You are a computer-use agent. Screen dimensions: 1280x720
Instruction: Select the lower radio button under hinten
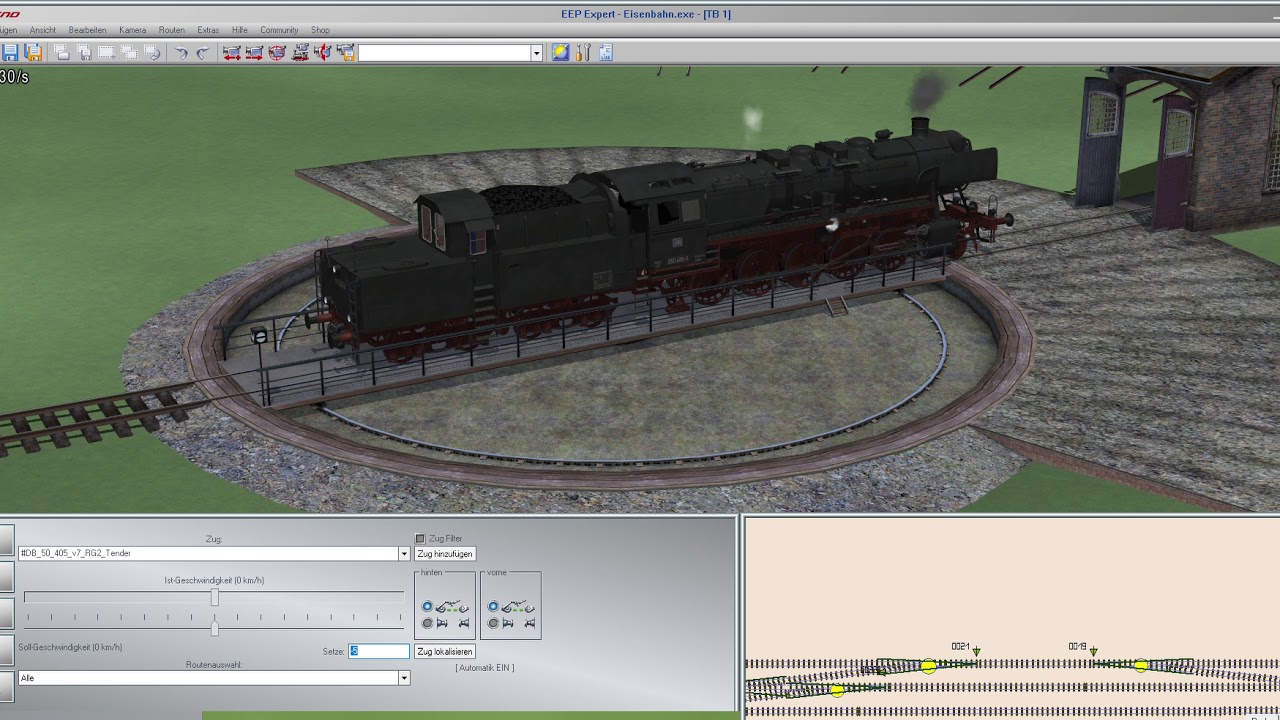point(427,623)
